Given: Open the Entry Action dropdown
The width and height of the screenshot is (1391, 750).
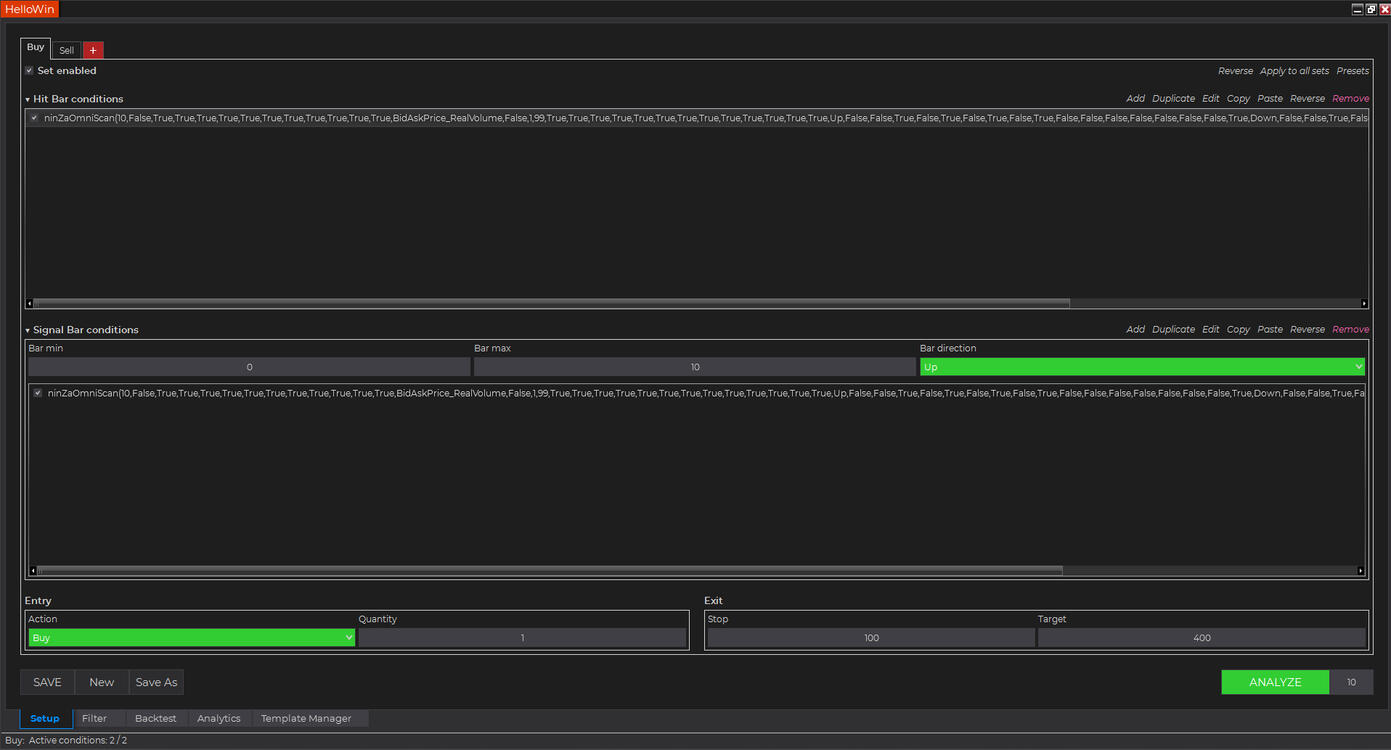Looking at the screenshot, I should click(191, 638).
